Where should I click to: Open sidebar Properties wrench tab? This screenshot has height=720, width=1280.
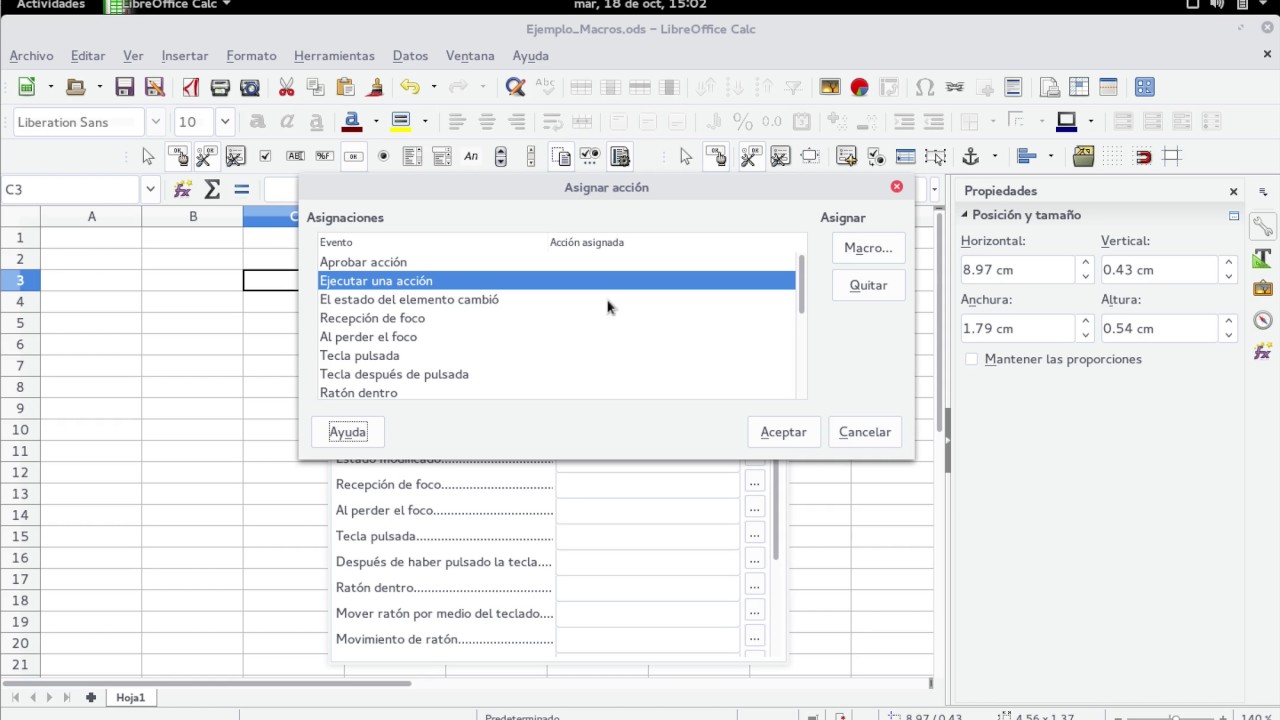tap(1263, 226)
